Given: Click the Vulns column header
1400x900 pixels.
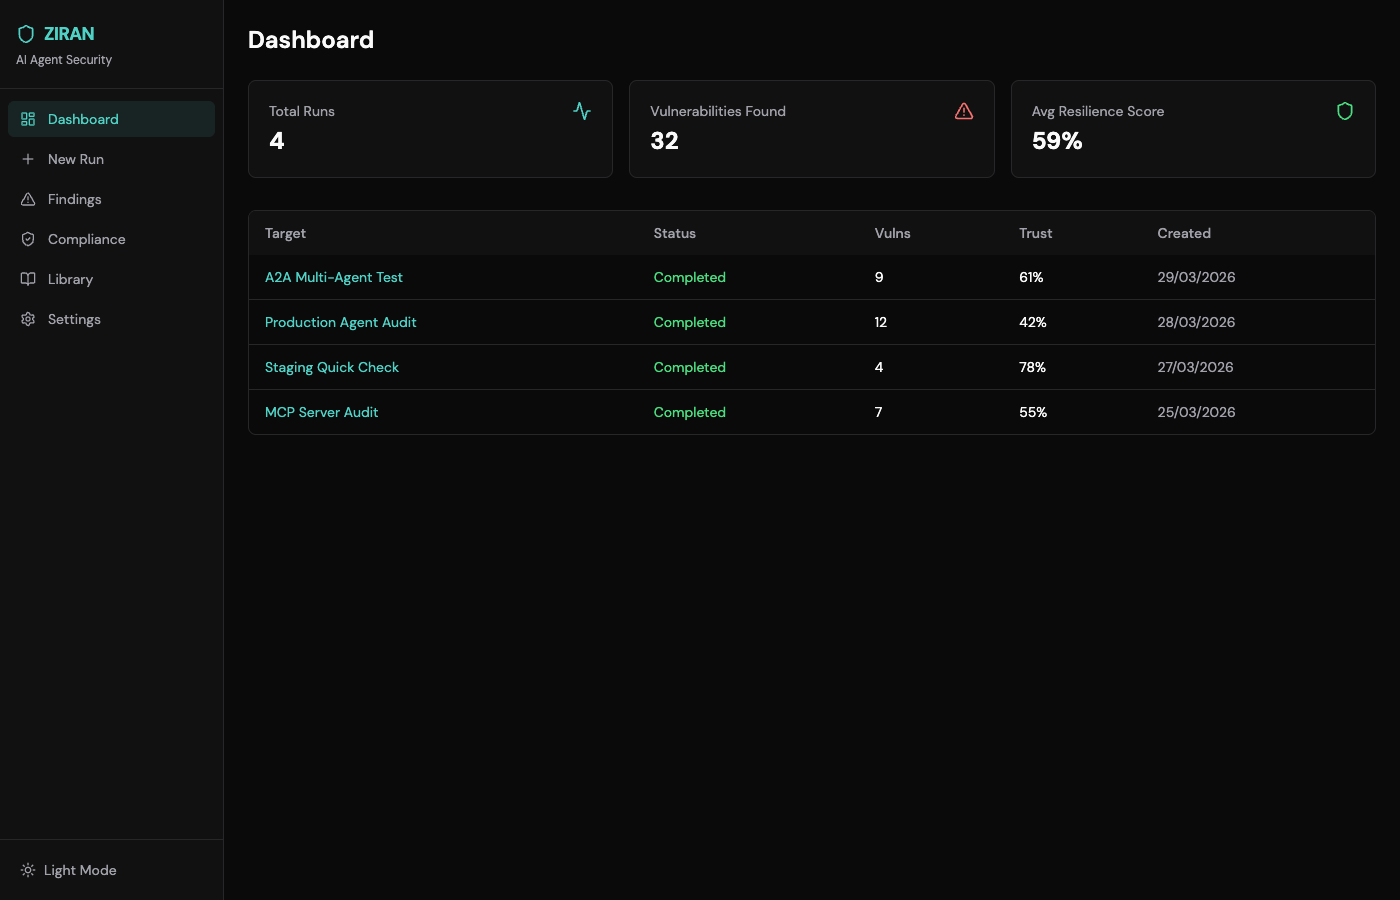Looking at the screenshot, I should point(892,233).
